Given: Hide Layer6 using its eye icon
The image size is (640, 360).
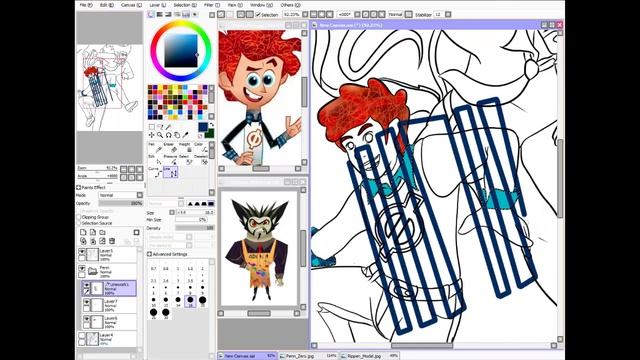Looking at the screenshot, I should (87, 319).
